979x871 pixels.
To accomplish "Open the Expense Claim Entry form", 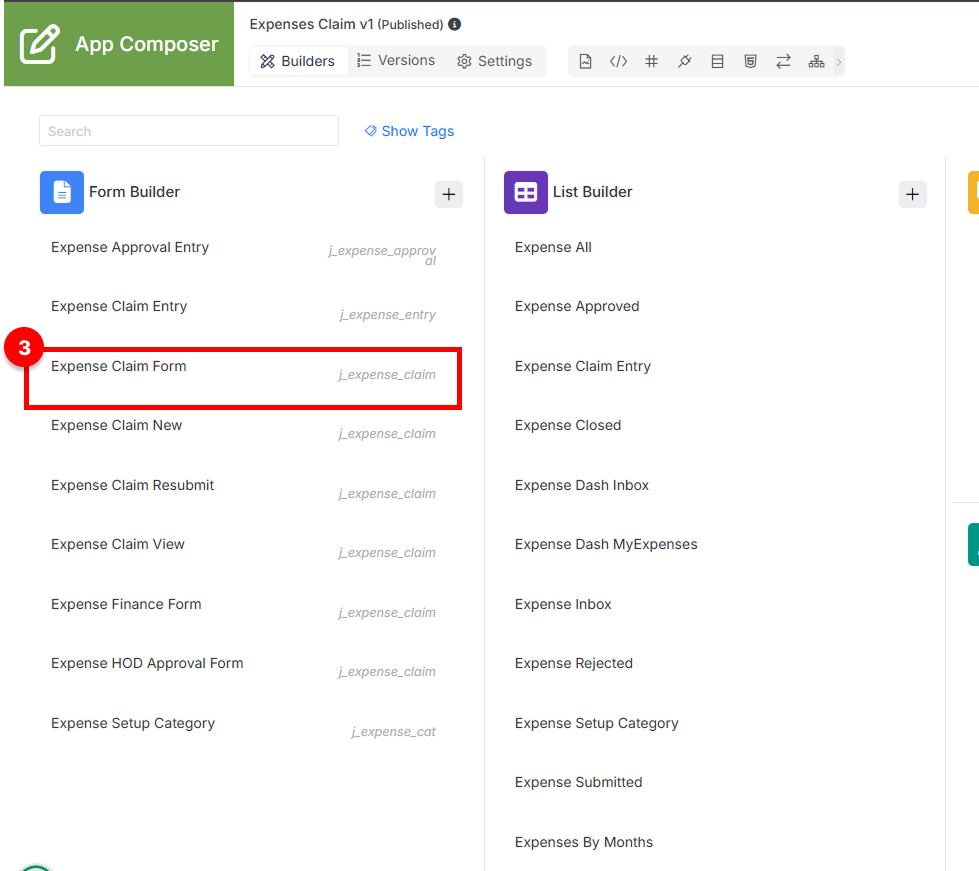I will click(x=119, y=307).
